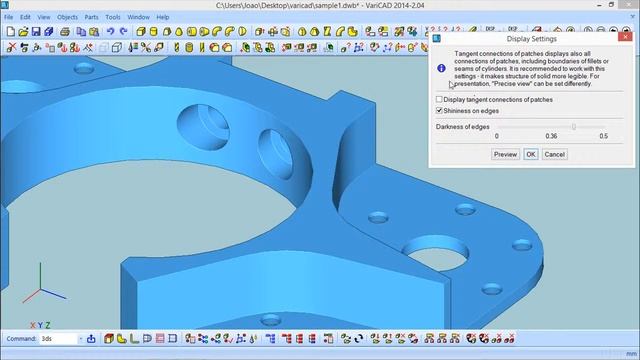Viewport: 640px width, 360px height.
Task: Click the sphere solid icon in the top toolbar
Action: tap(302, 31)
